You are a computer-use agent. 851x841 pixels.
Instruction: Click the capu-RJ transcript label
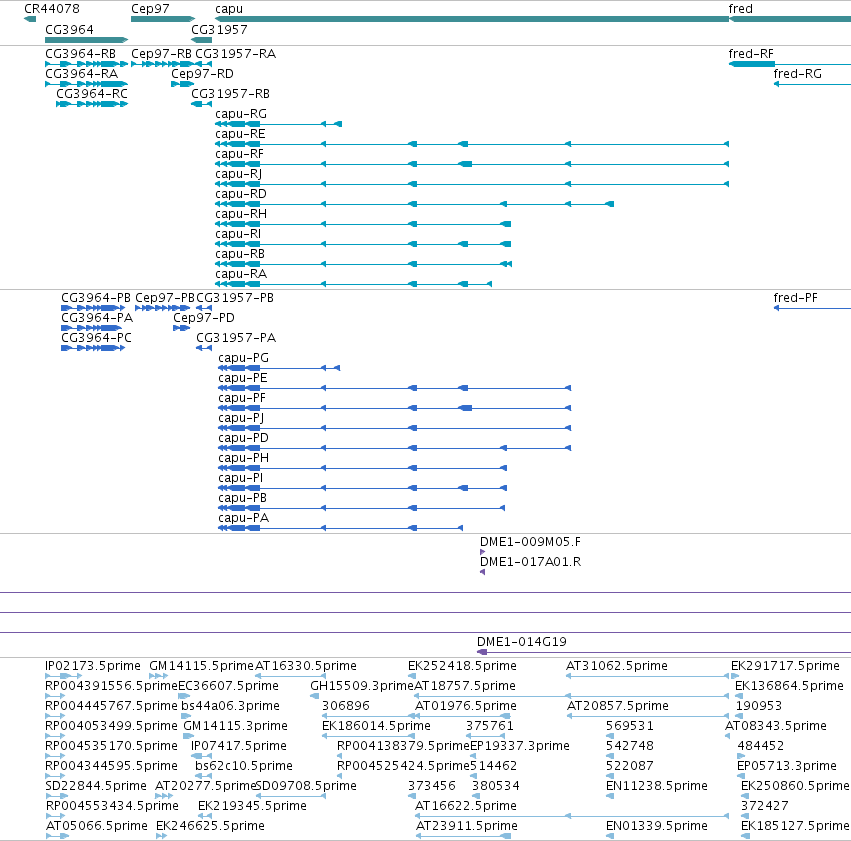click(x=238, y=174)
